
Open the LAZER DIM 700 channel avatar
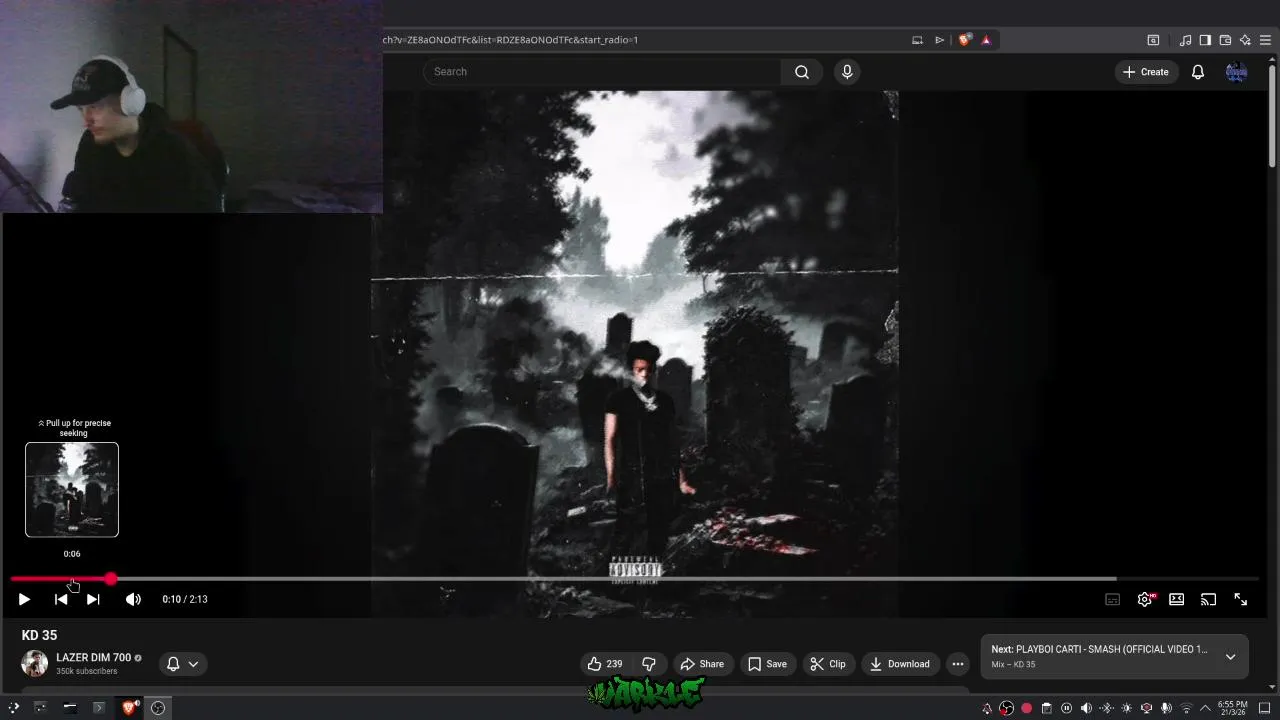35,664
